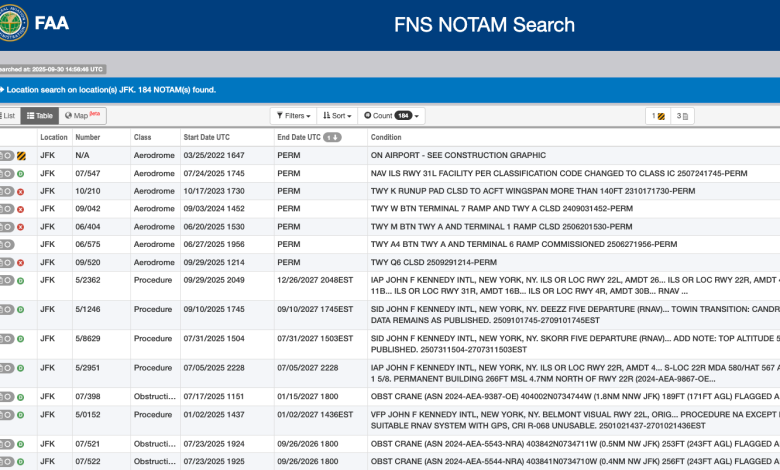The image size is (780, 470).
Task: Click the FNS NOTAM Search title
Action: pyautogui.click(x=485, y=25)
